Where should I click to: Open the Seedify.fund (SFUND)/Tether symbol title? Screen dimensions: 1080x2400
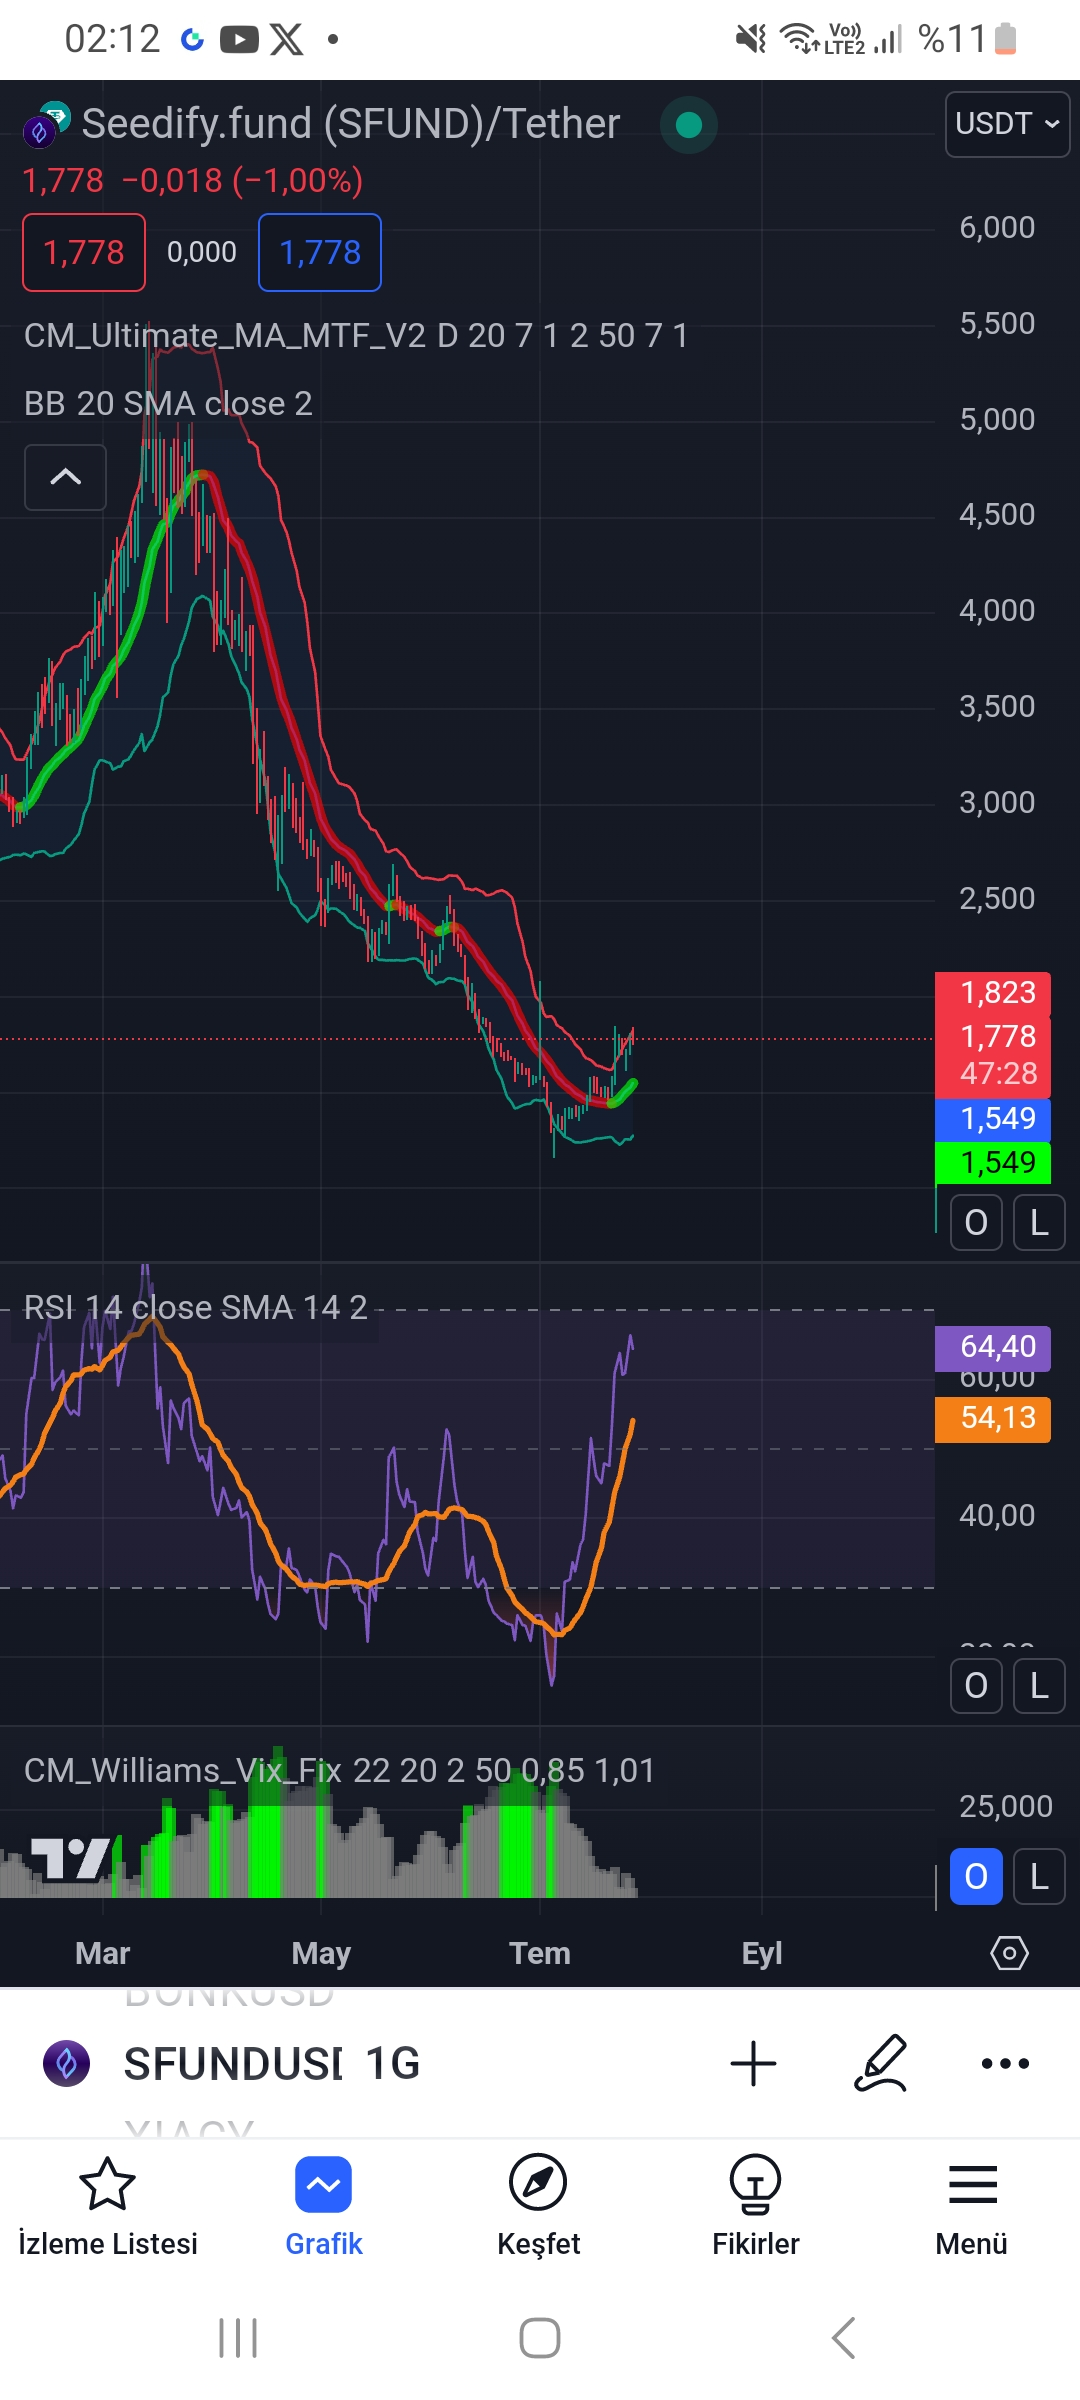351,124
